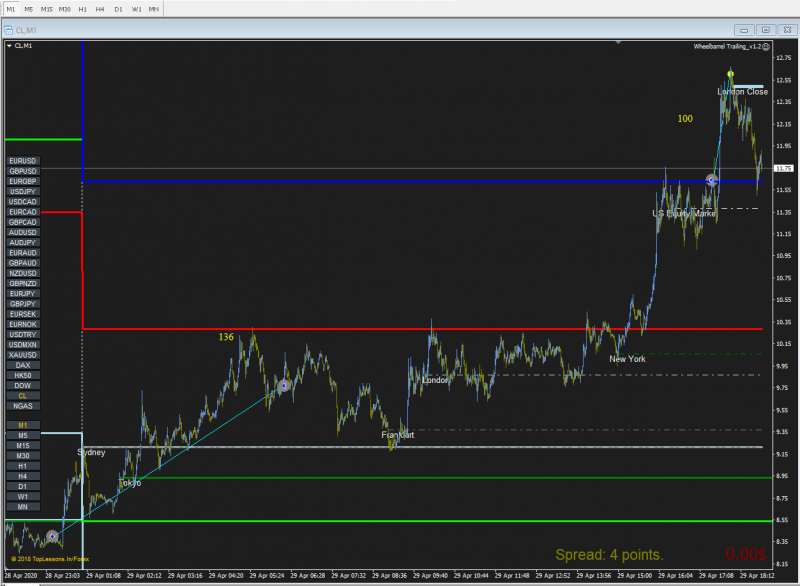Image resolution: width=800 pixels, height=586 pixels.
Task: Select the USDMXN symbol button
Action: pyautogui.click(x=23, y=345)
